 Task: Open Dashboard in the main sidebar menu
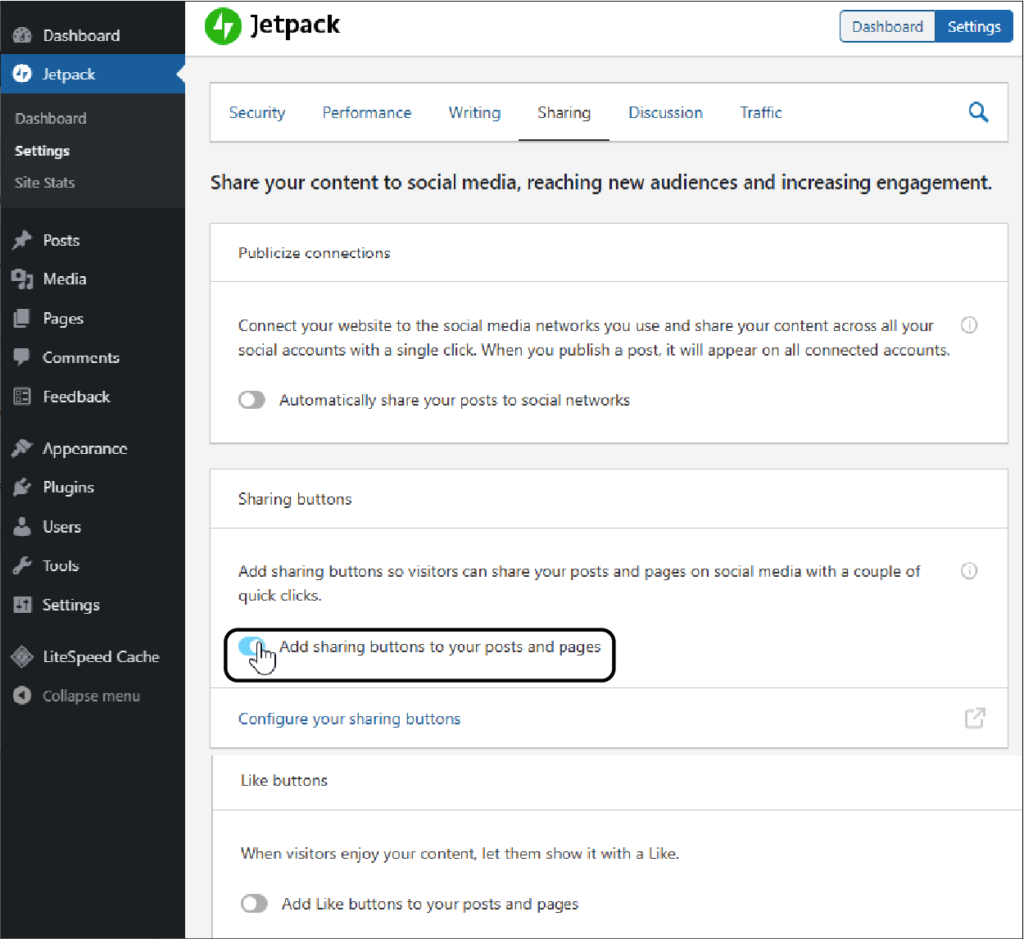coord(93,35)
